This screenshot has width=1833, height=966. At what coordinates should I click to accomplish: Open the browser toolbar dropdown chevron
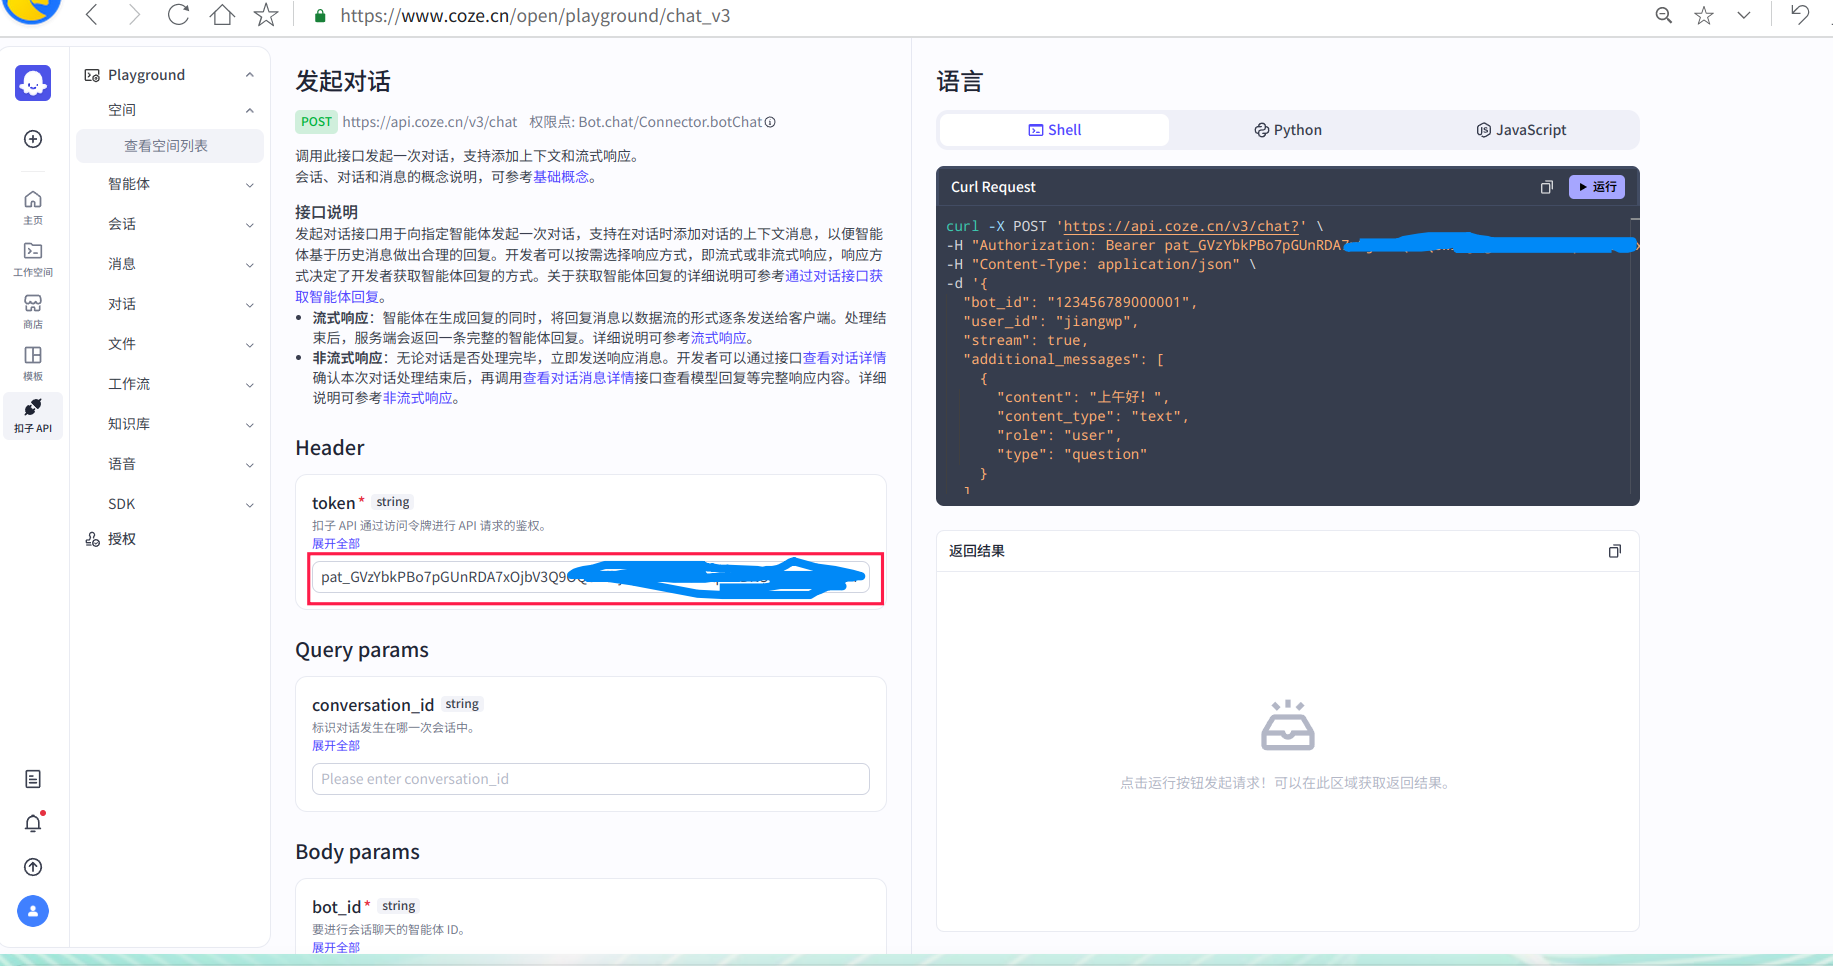click(x=1744, y=15)
